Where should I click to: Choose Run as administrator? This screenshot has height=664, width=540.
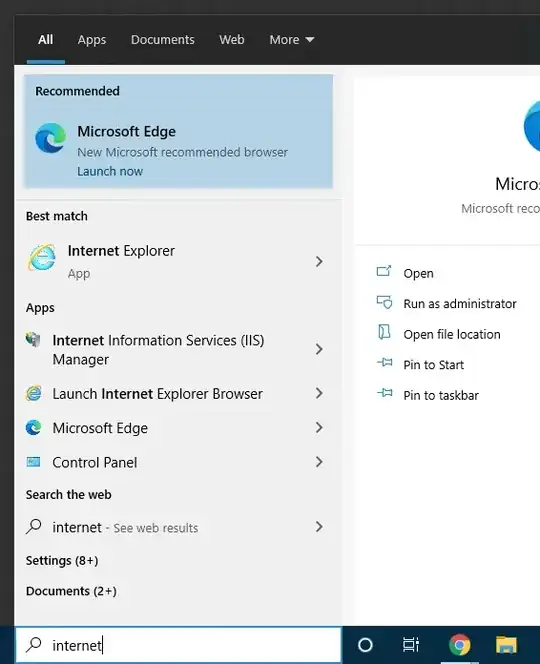[460, 304]
